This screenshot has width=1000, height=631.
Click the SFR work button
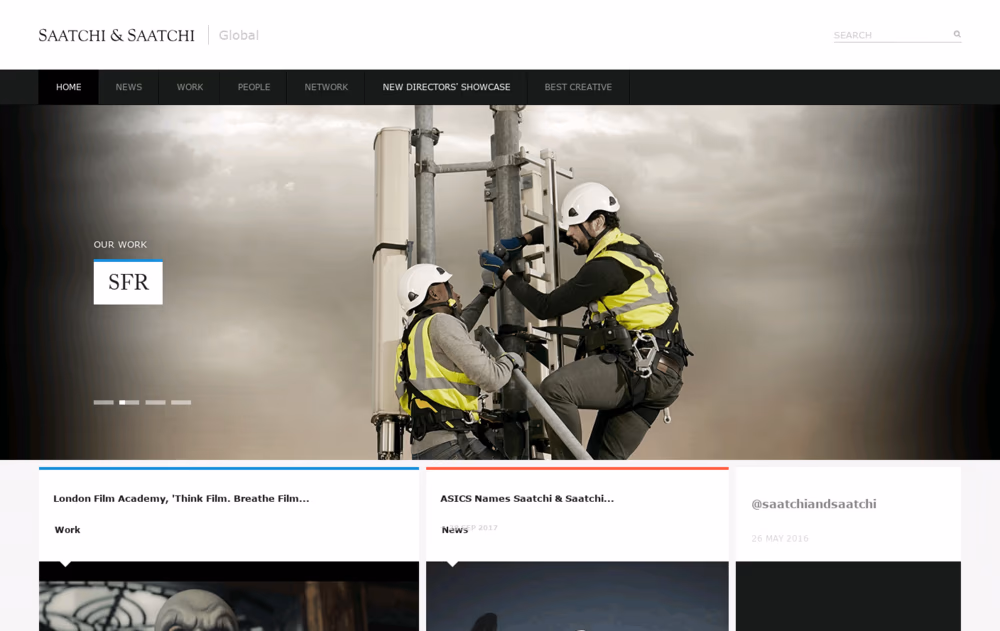coord(128,282)
